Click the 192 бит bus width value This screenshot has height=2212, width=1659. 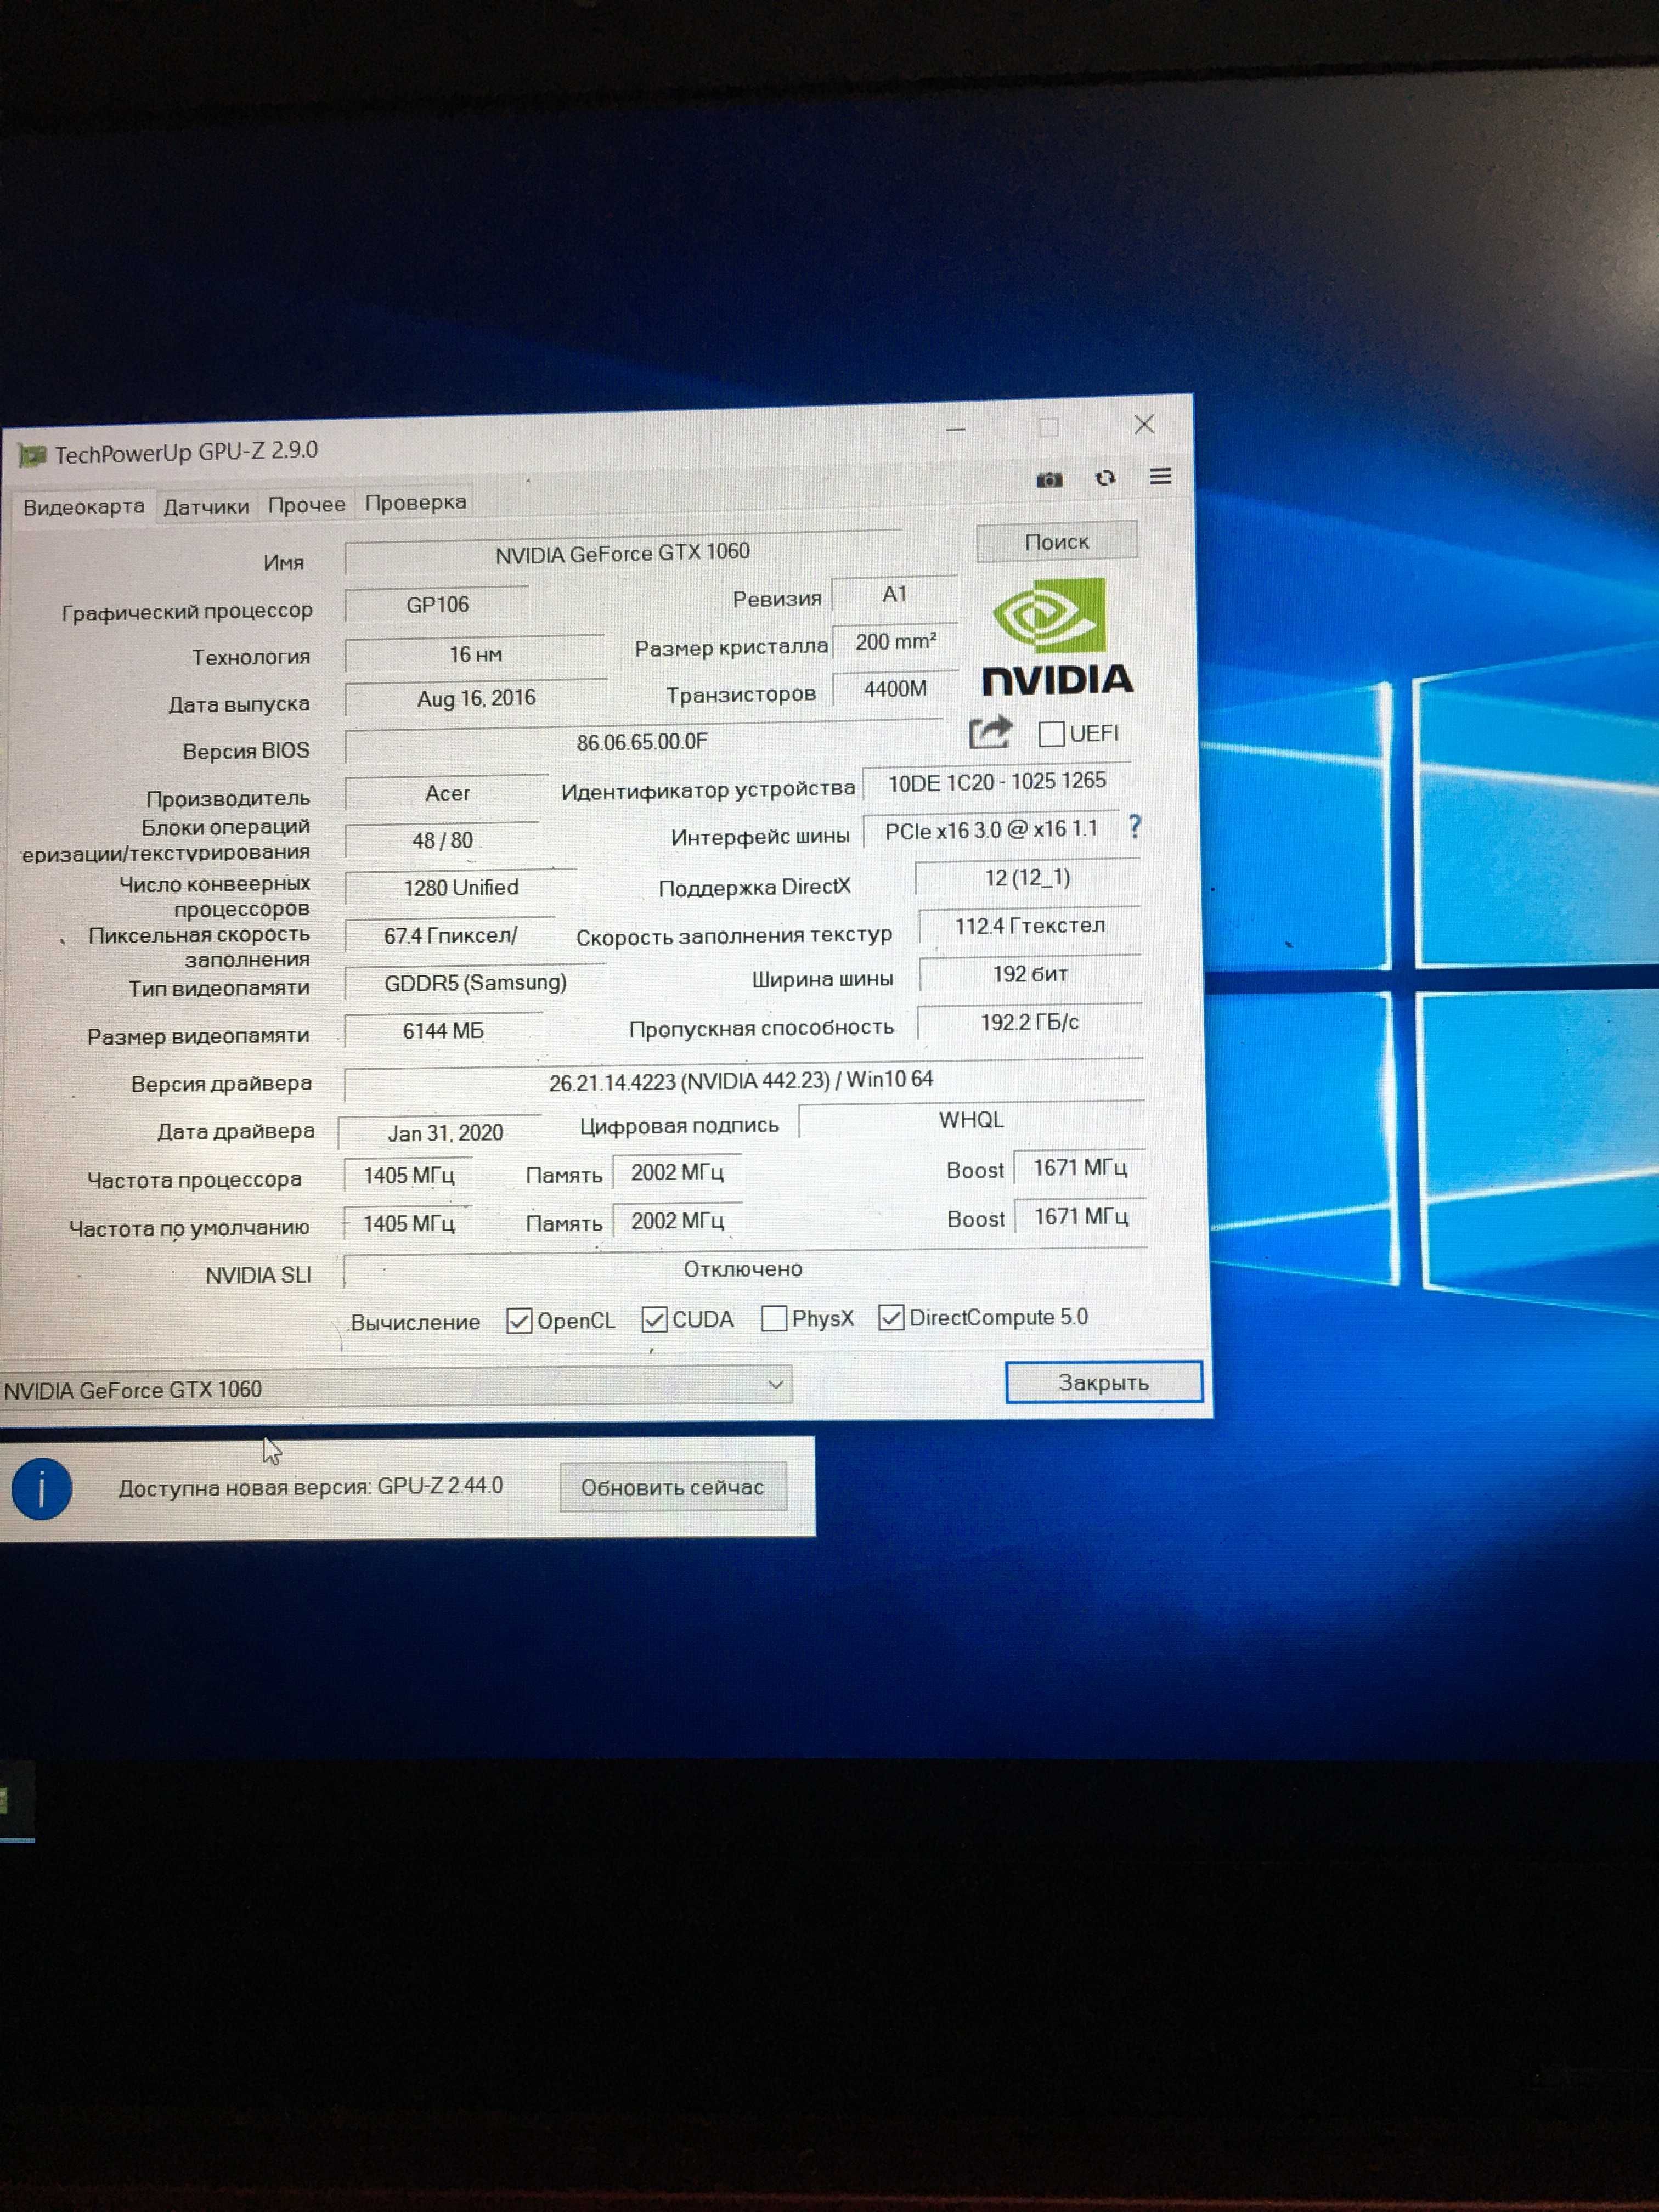[1030, 974]
